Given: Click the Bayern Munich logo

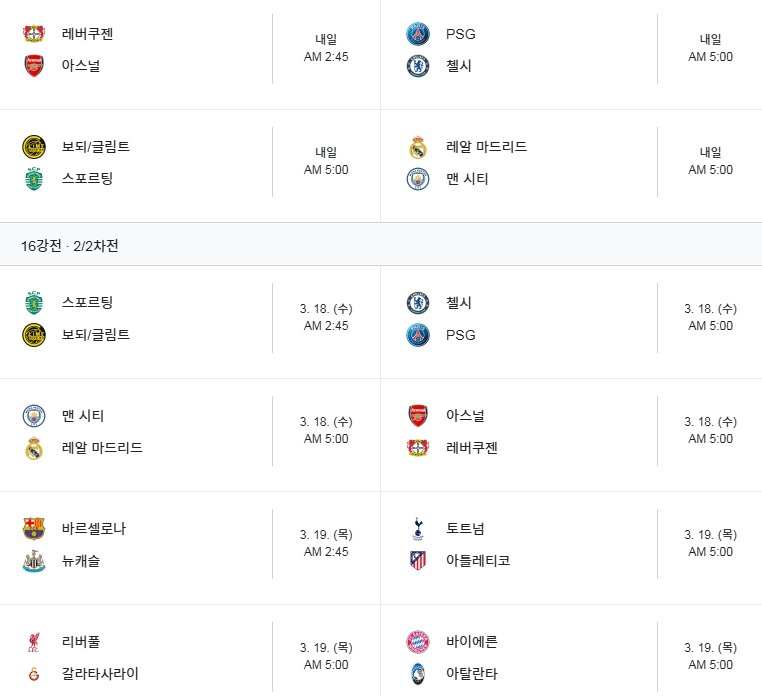Looking at the screenshot, I should (x=418, y=642).
